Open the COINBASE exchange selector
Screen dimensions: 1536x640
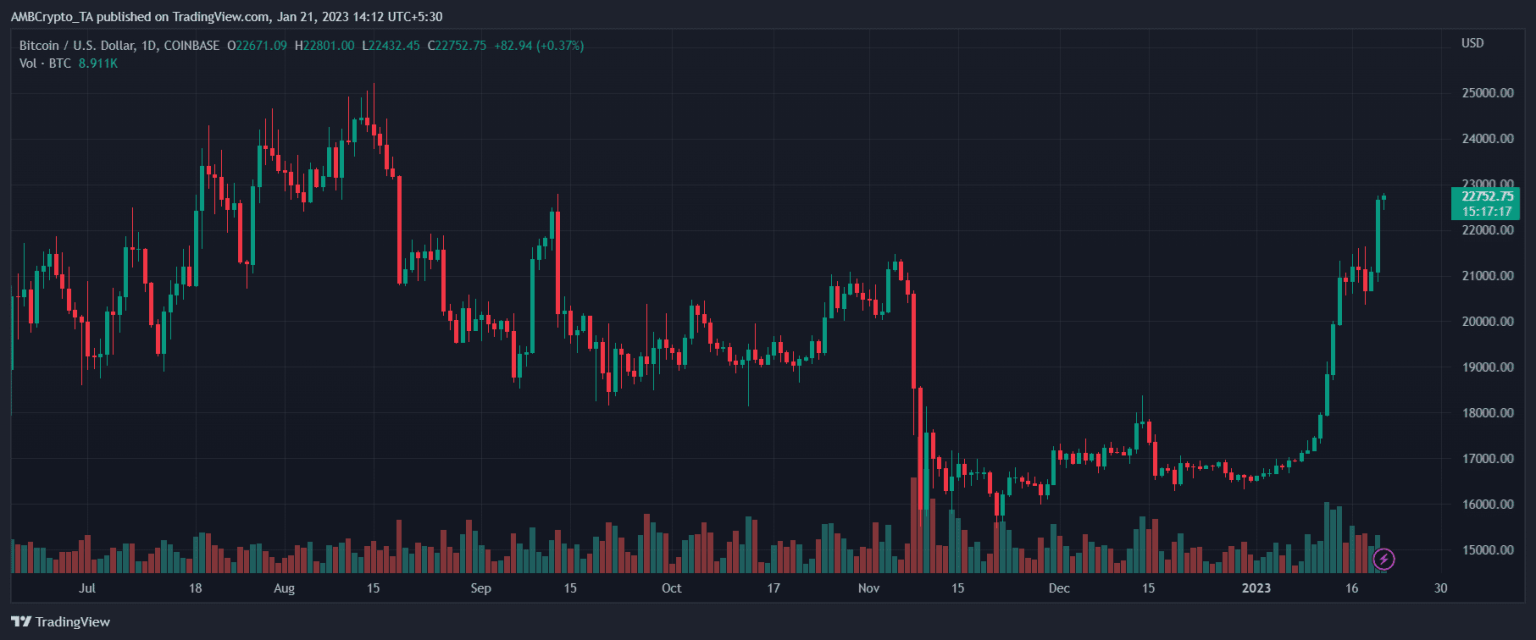point(190,45)
